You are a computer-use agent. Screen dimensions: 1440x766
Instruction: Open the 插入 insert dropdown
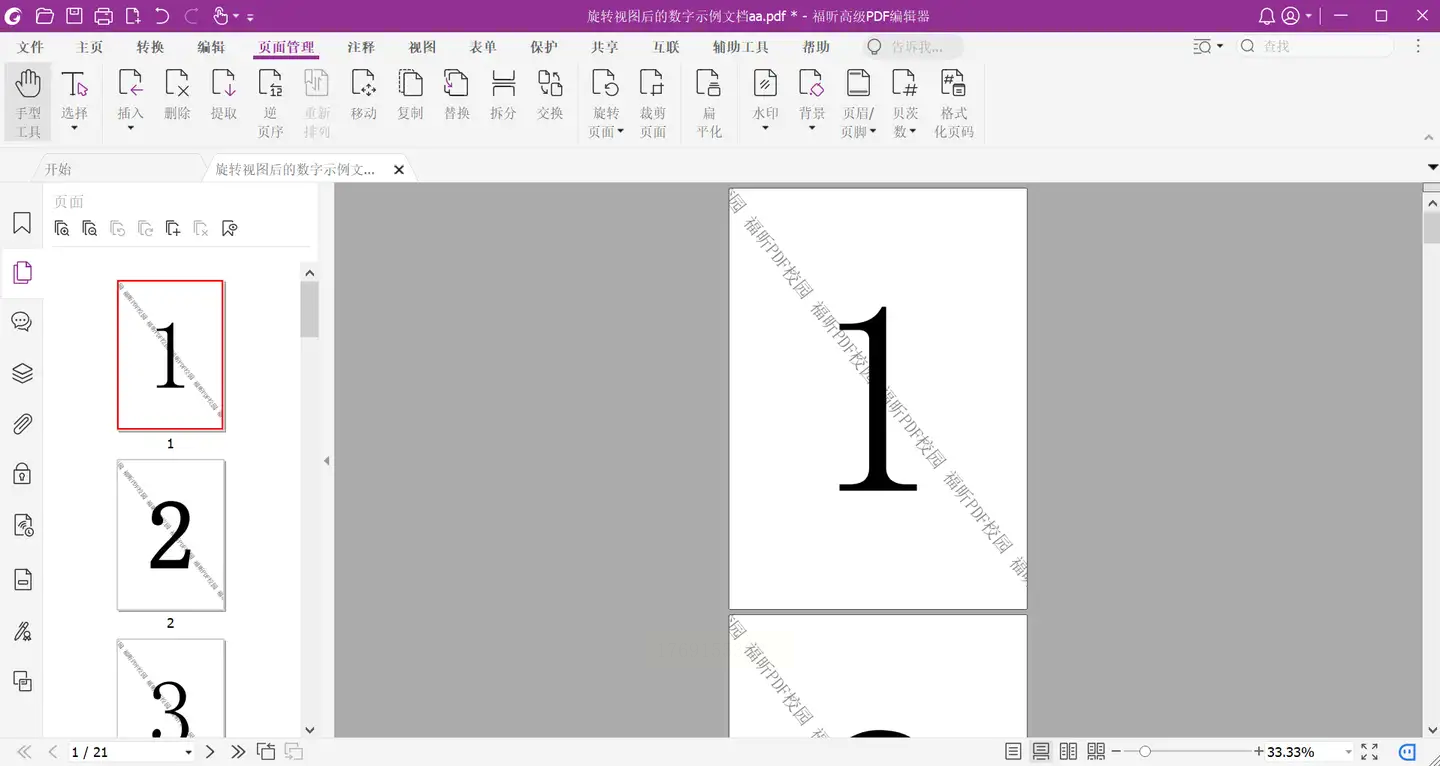point(131,128)
